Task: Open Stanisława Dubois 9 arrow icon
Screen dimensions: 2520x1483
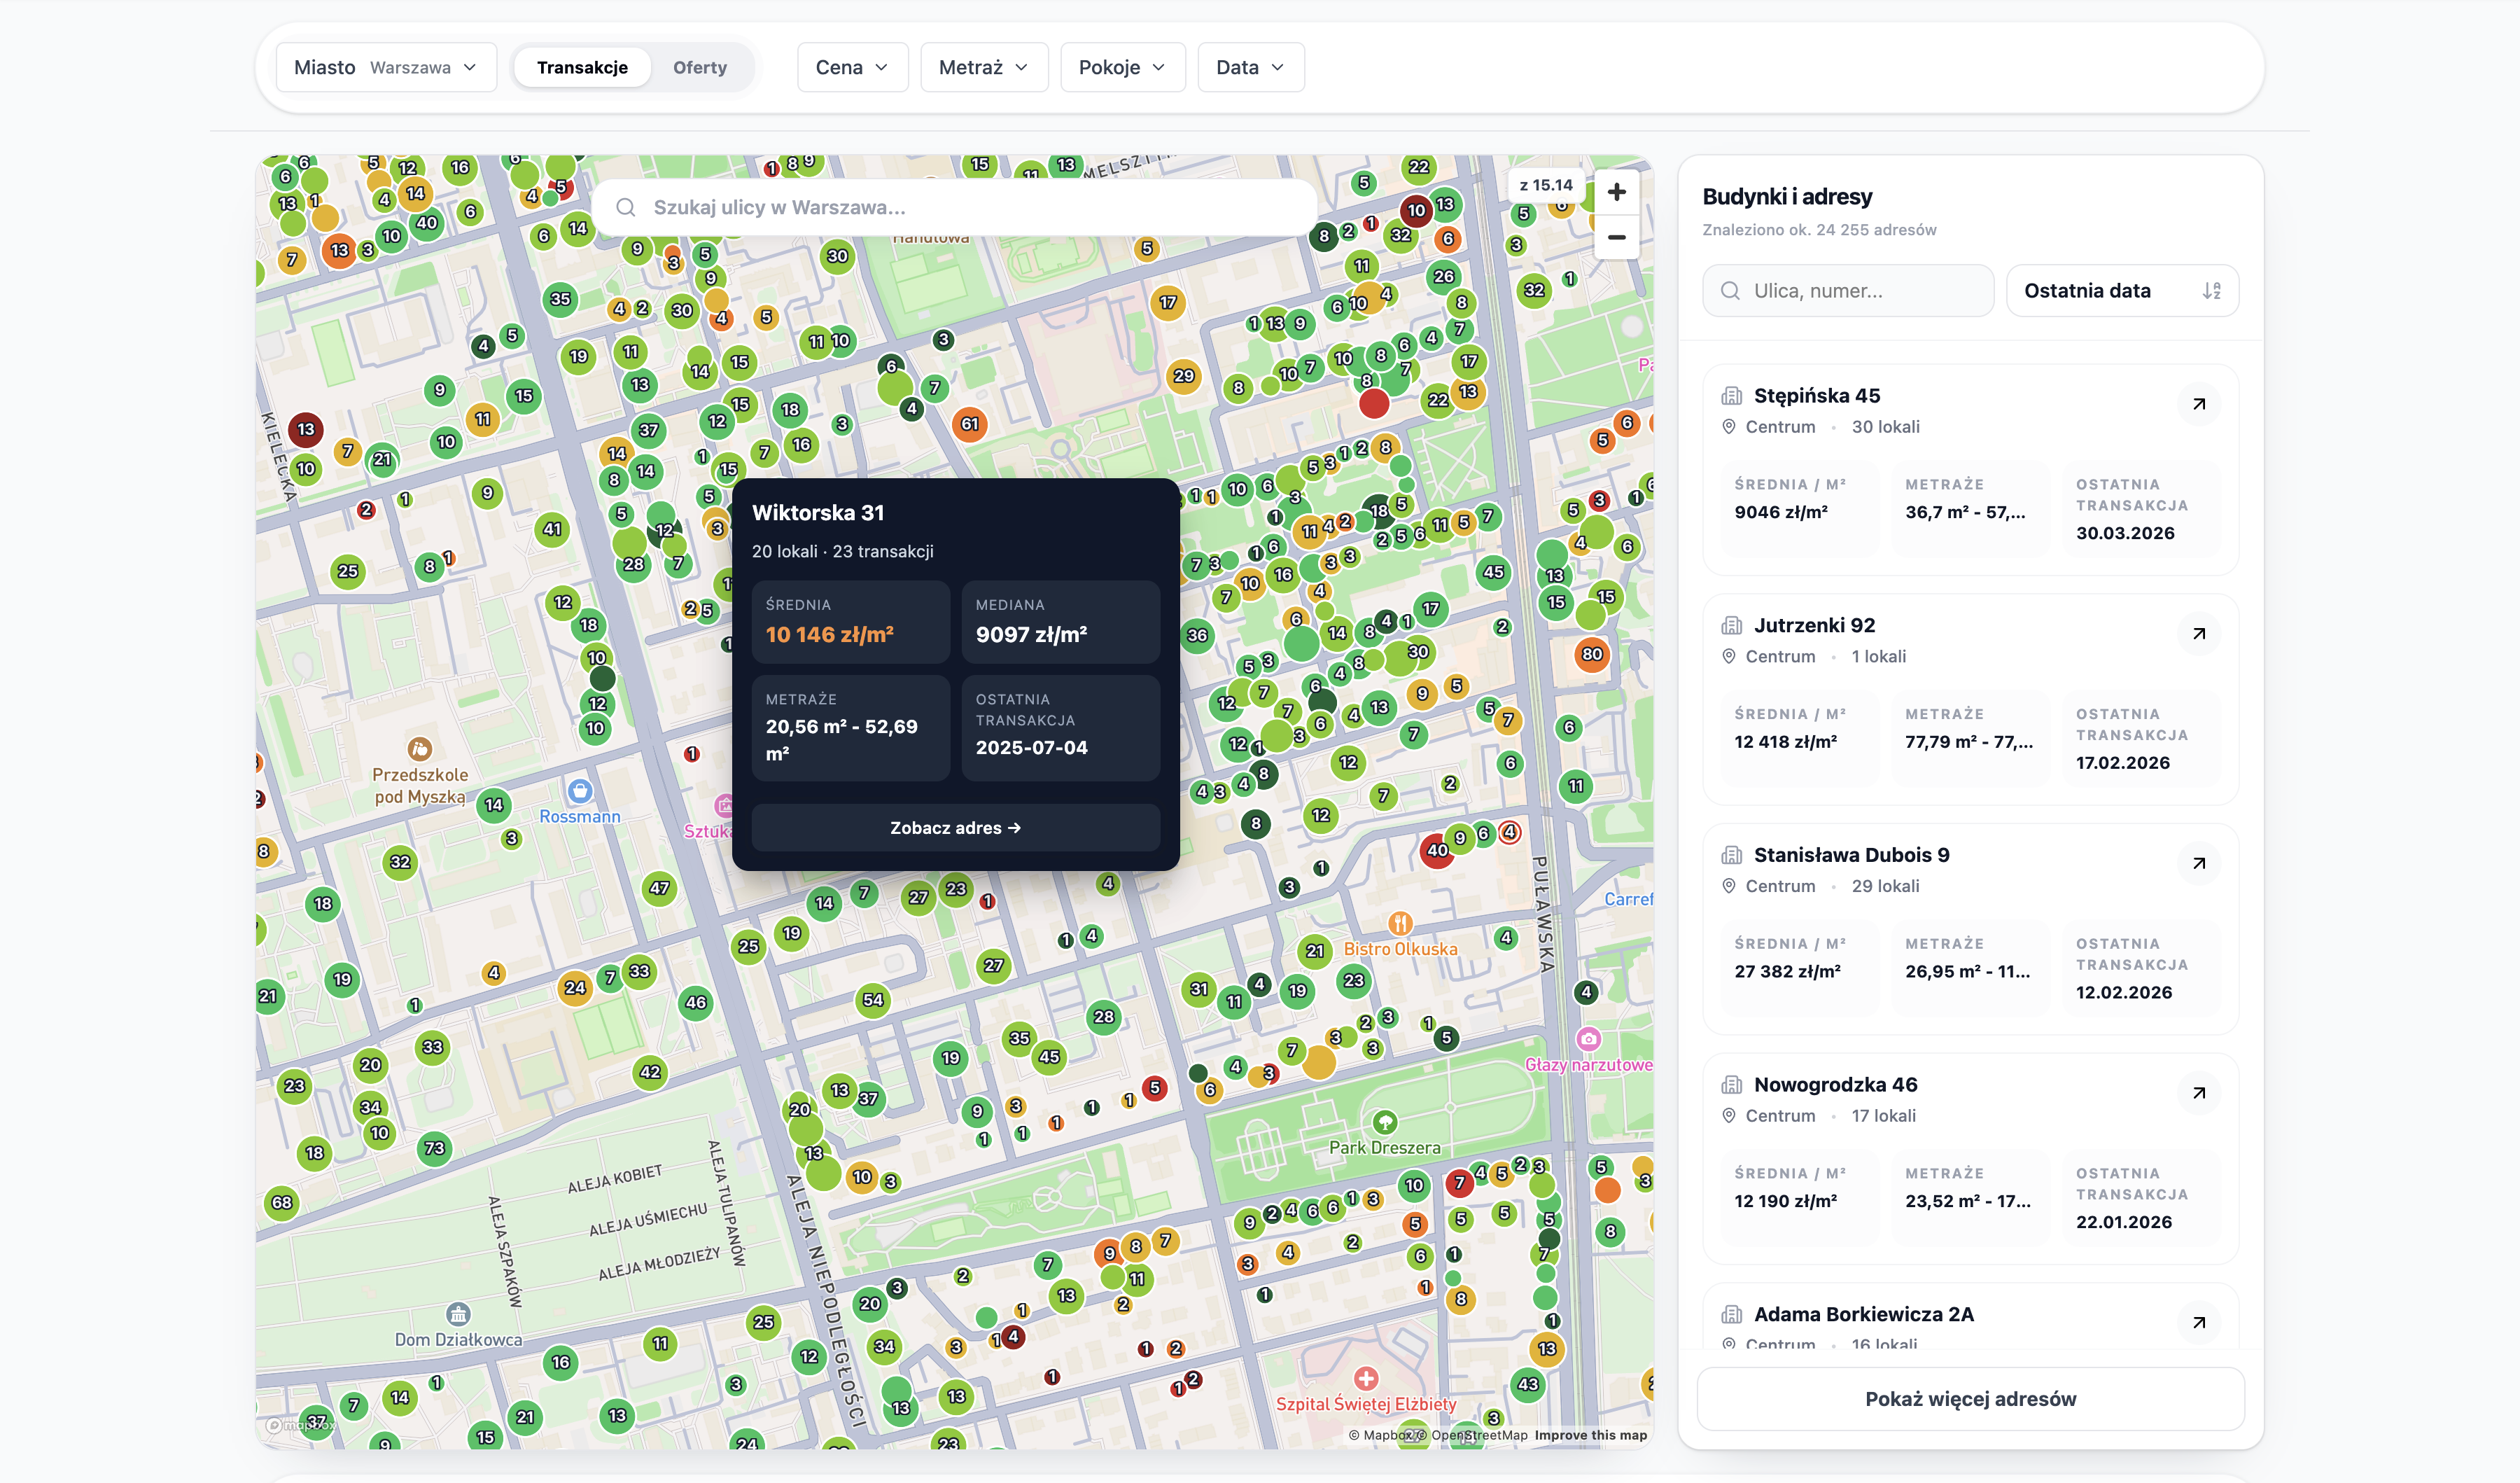Action: (x=2198, y=863)
